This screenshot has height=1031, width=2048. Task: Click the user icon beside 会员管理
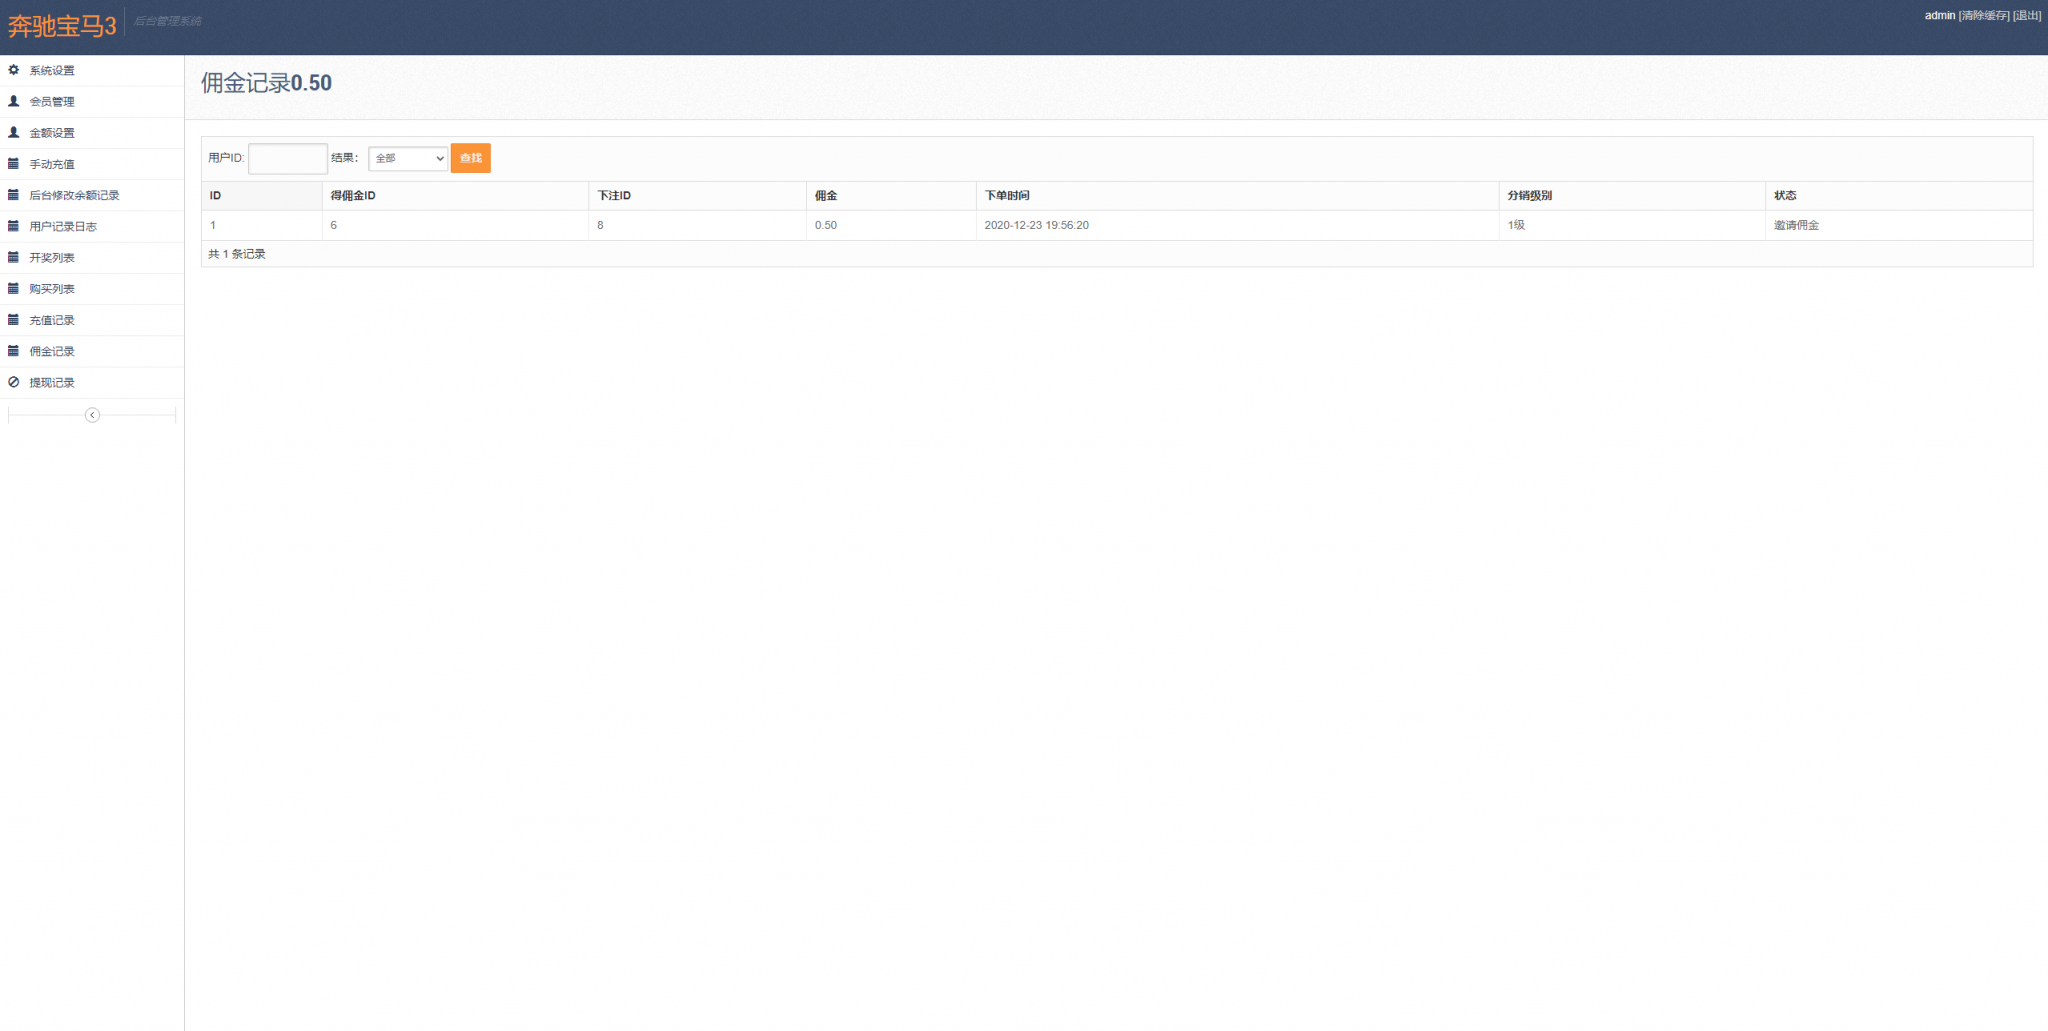(14, 101)
